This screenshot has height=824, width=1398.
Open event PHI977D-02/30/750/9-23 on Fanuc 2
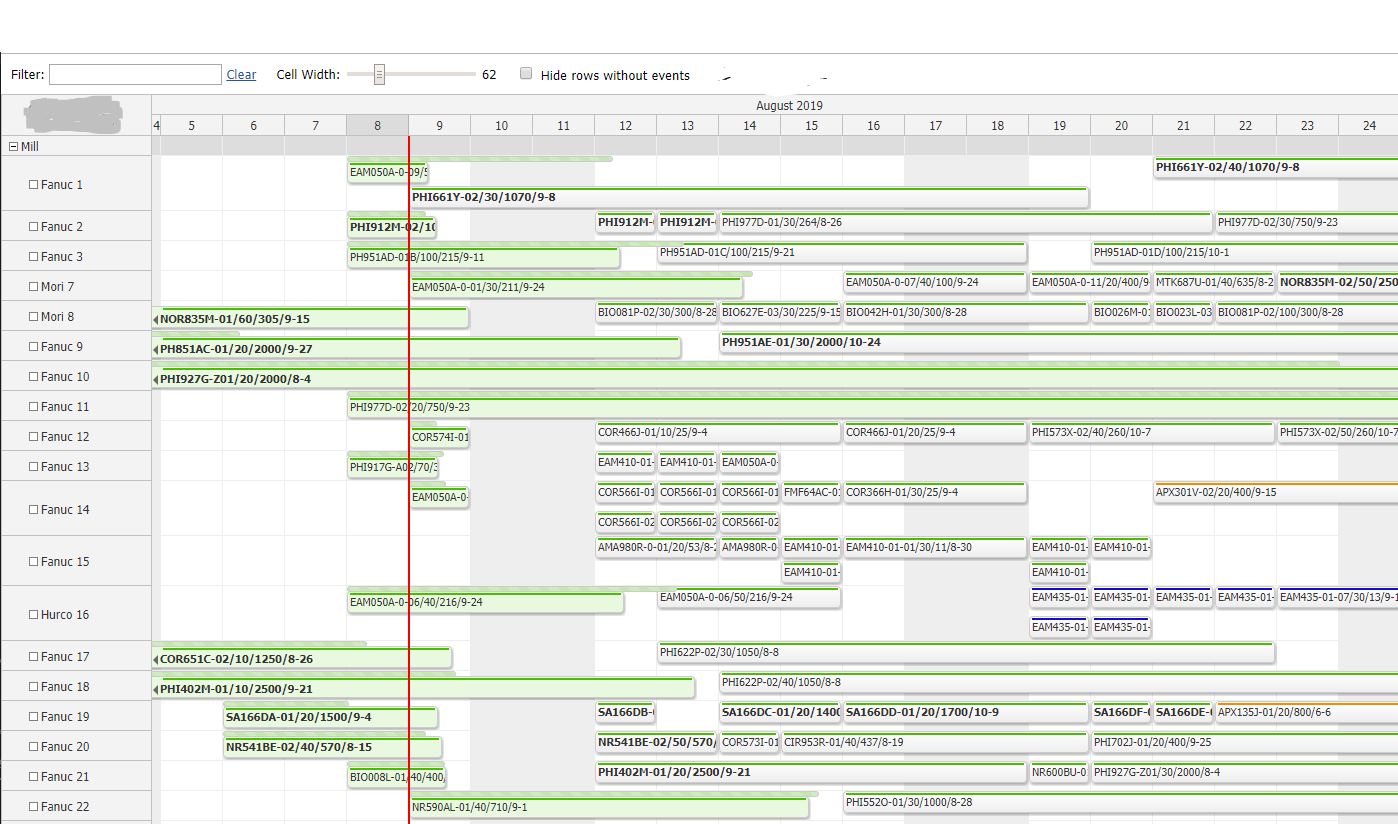click(x=1307, y=223)
